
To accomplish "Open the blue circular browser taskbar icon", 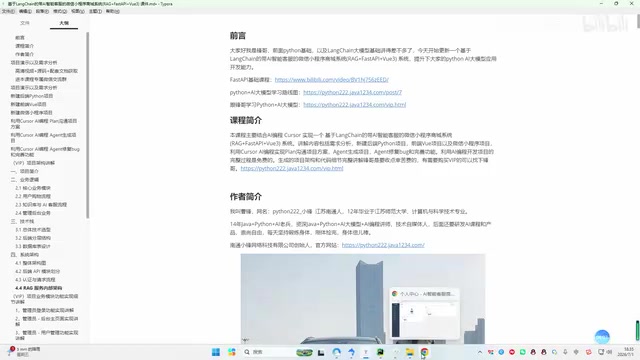I will (x=336, y=352).
